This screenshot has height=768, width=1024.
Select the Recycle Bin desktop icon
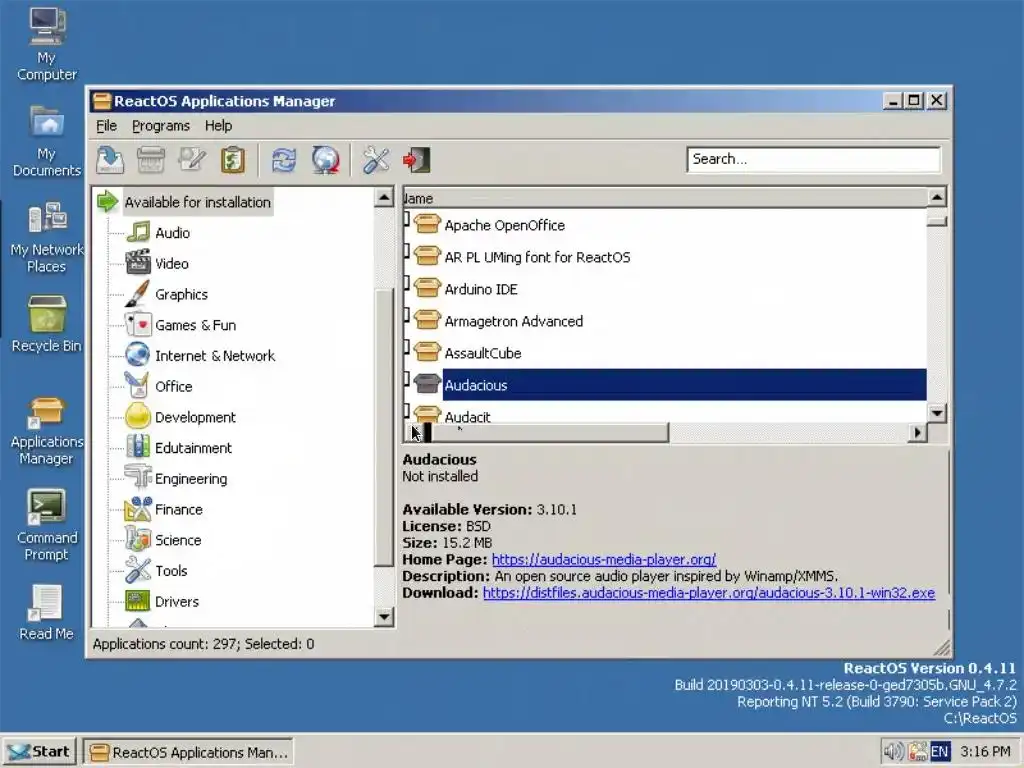[46, 314]
